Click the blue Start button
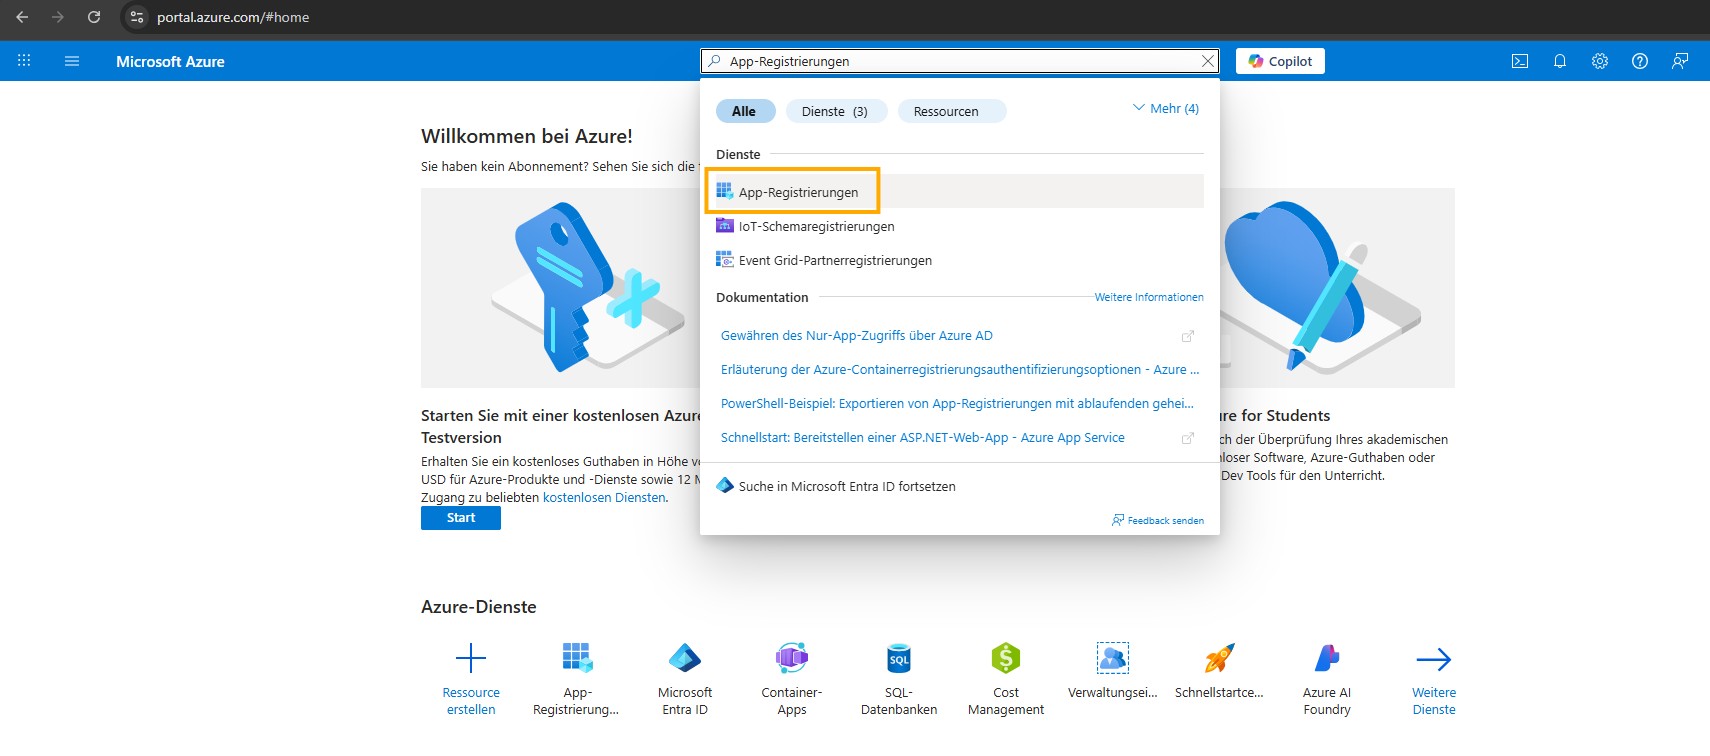Image resolution: width=1710 pixels, height=756 pixels. coord(461,518)
